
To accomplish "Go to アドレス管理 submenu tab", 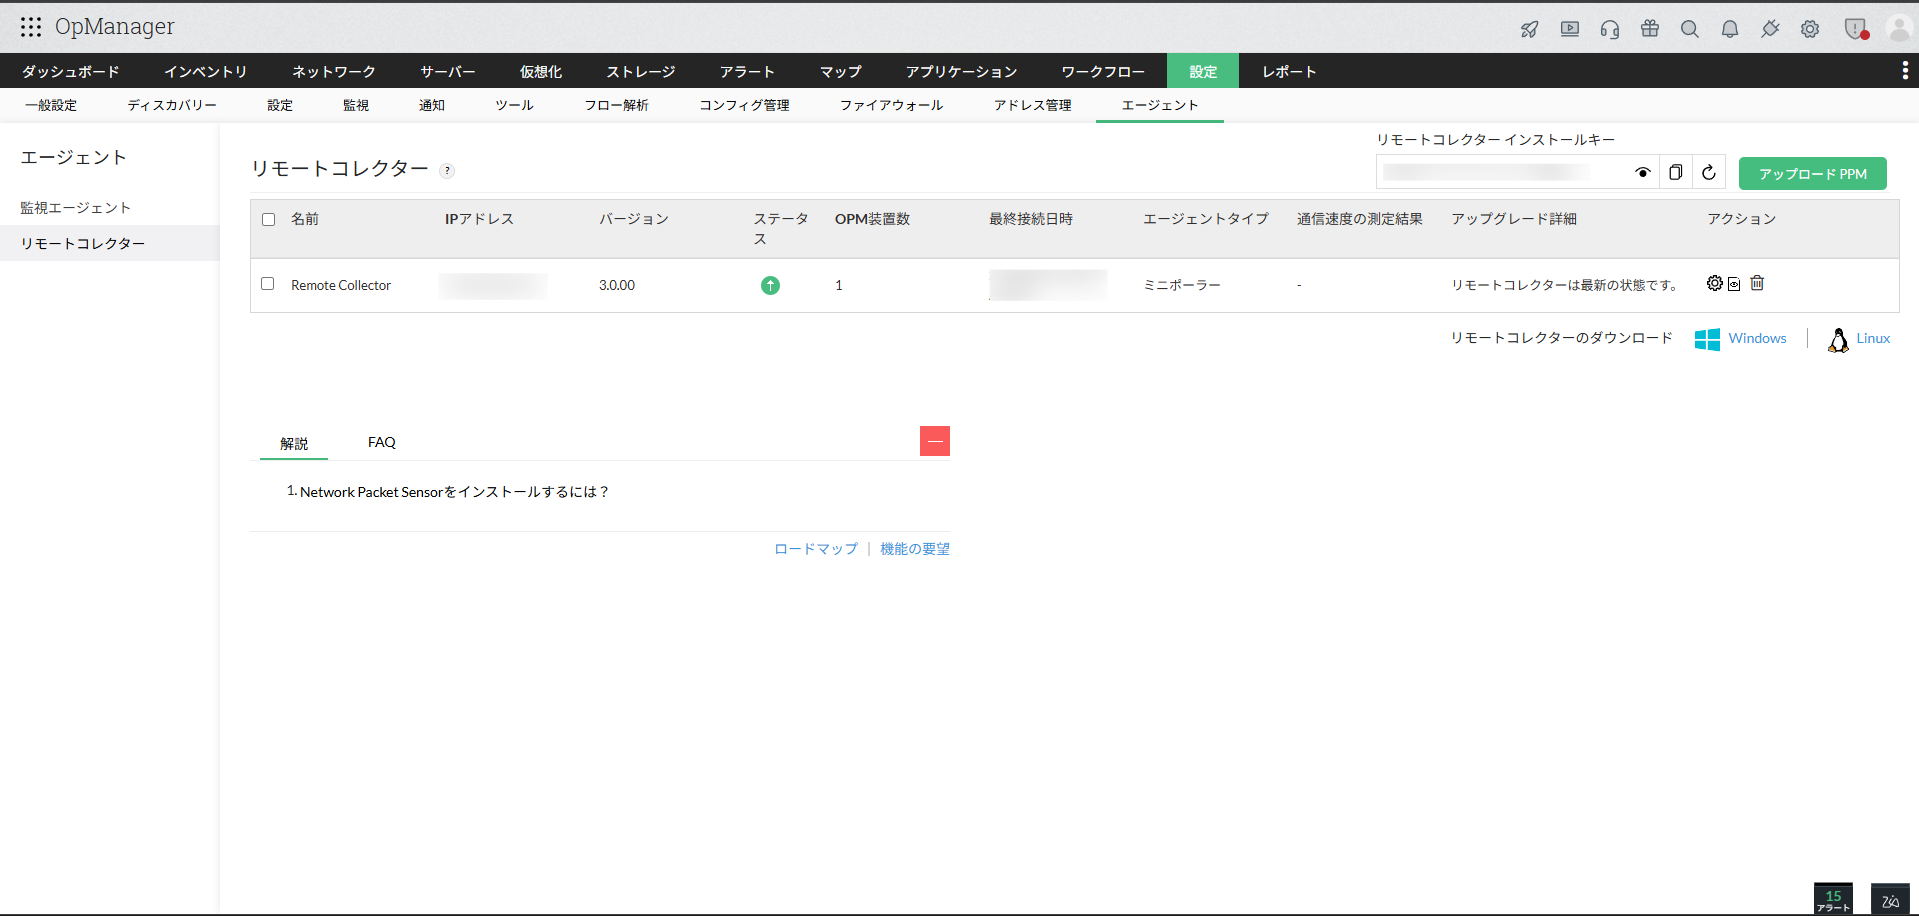I will click(x=1032, y=105).
